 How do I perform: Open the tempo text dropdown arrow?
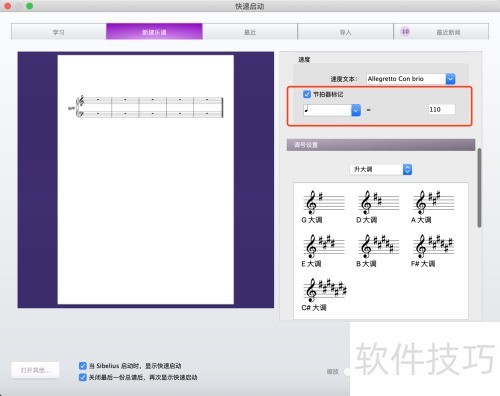450,79
